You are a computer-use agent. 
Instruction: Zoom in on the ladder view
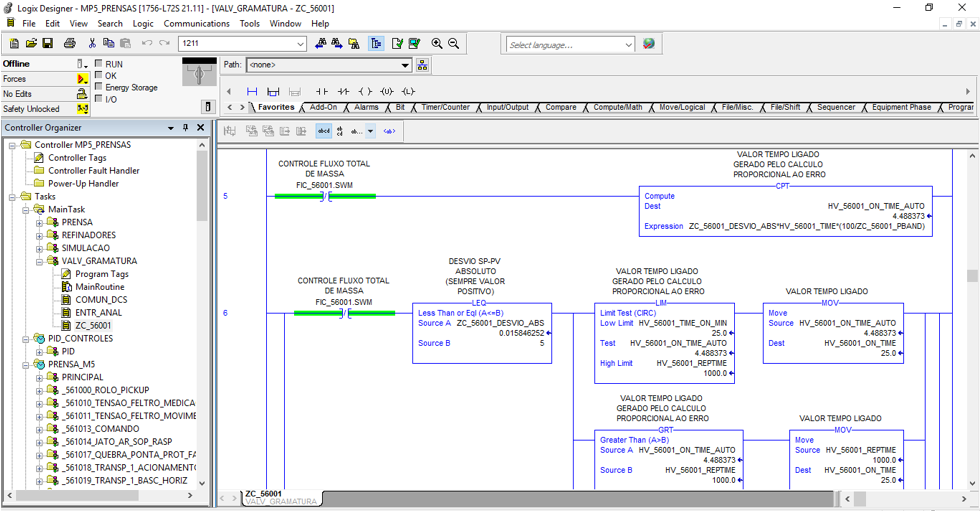tap(437, 43)
